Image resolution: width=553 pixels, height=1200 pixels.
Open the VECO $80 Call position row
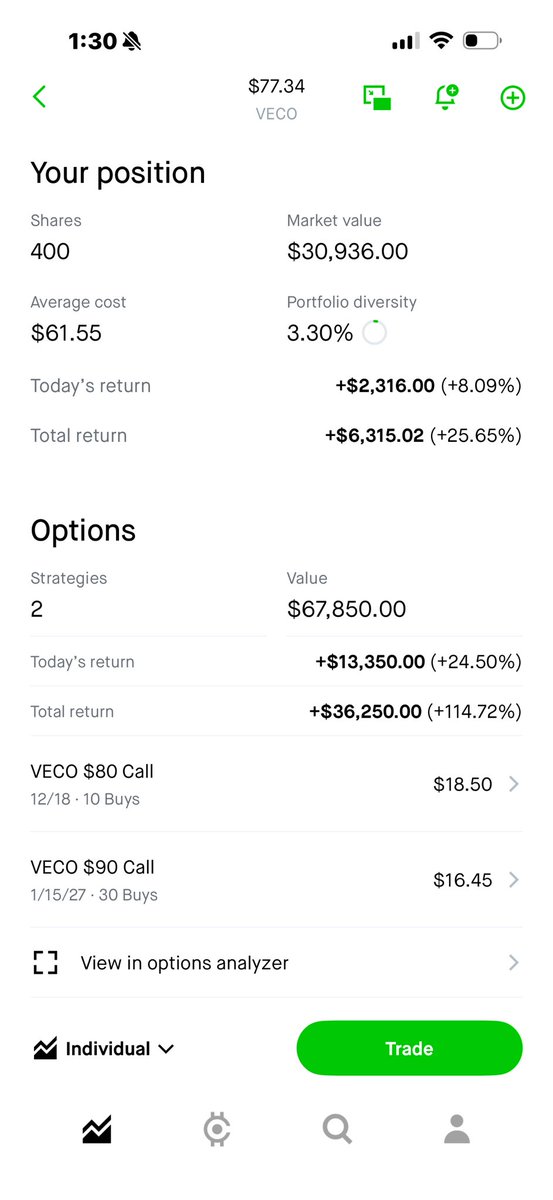point(276,785)
